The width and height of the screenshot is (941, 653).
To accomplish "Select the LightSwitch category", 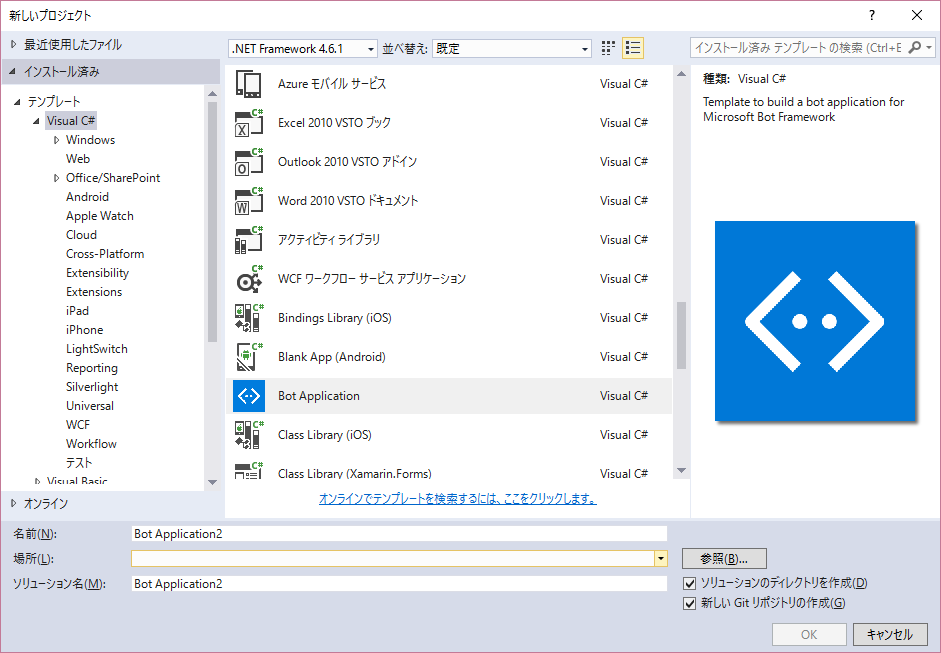I will (97, 349).
